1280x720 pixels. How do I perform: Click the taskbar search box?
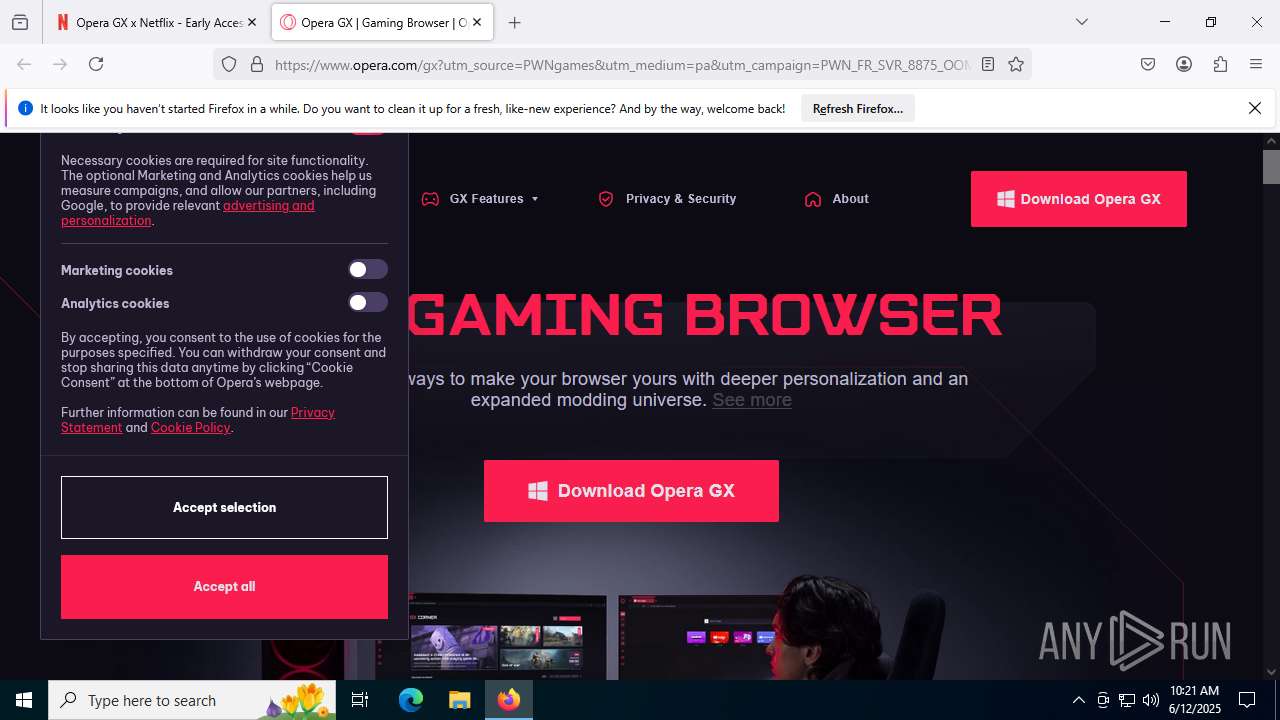[x=192, y=700]
